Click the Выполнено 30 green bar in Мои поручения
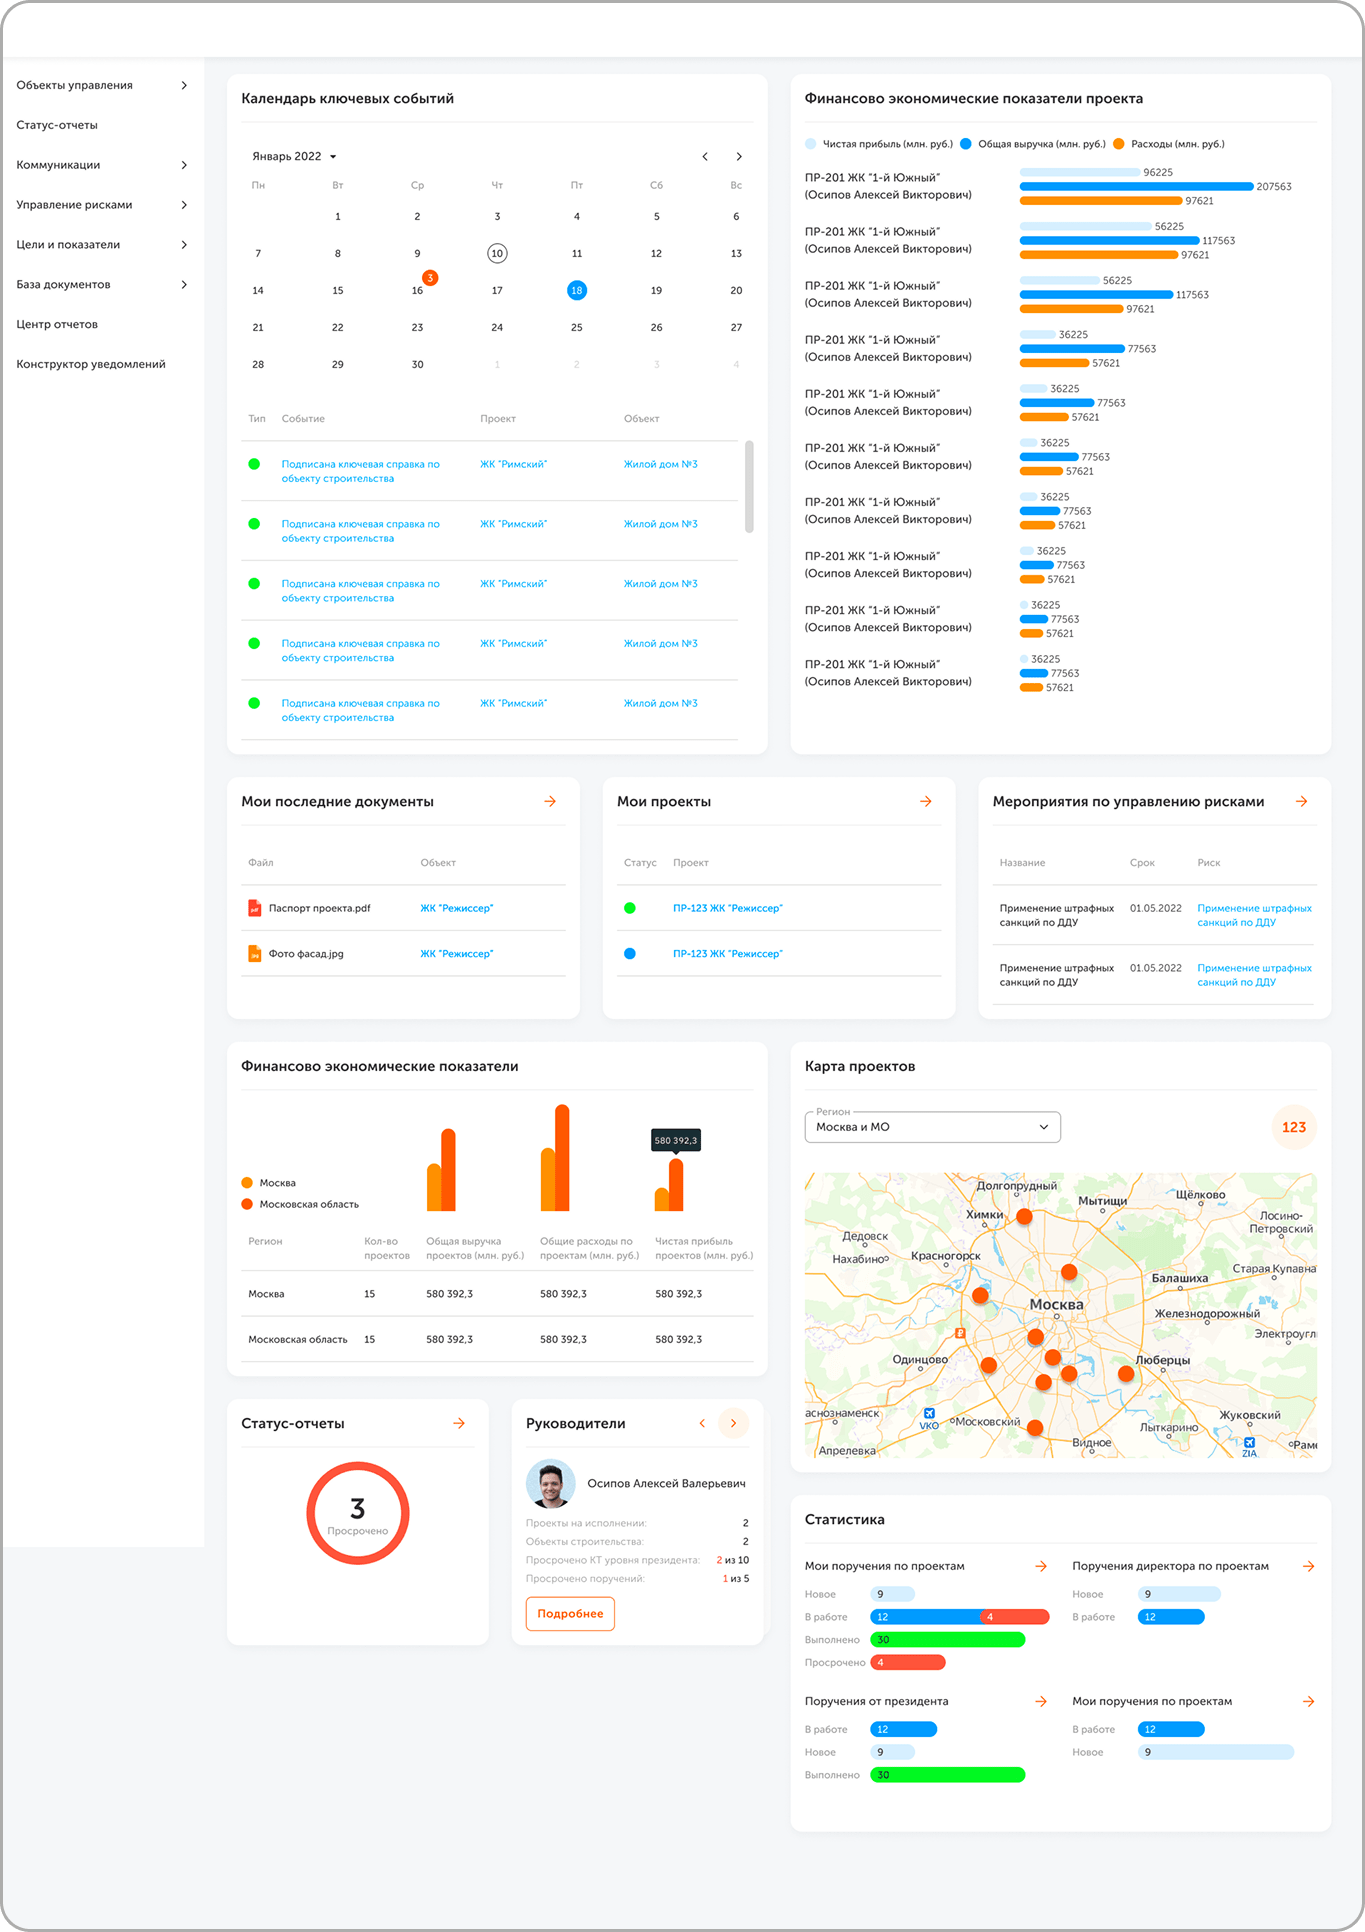This screenshot has height=1932, width=1365. [x=948, y=1640]
